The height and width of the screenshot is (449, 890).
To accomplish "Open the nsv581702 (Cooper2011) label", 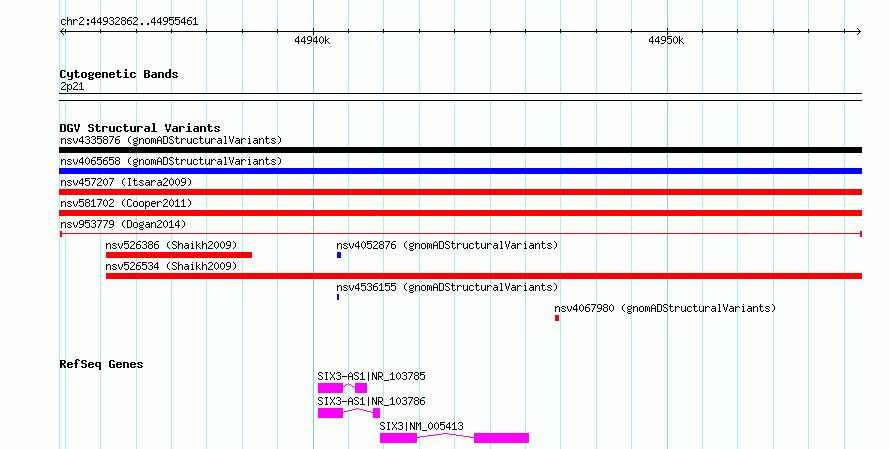I will (126, 203).
